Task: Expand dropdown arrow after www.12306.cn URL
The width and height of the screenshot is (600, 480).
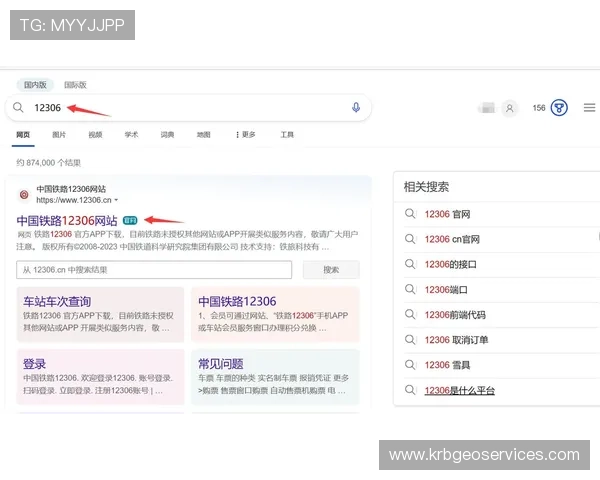Action: (116, 200)
